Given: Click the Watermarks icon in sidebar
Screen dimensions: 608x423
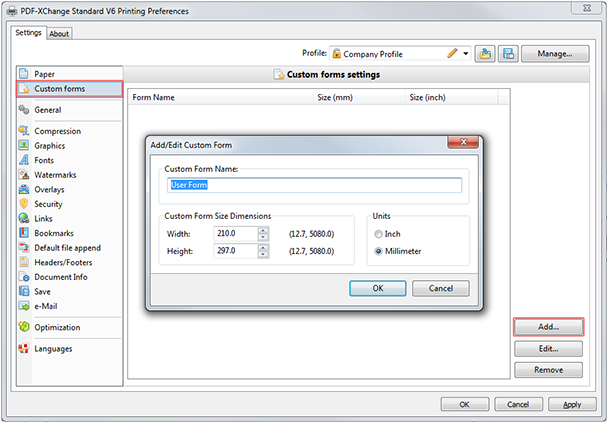Looking at the screenshot, I should 24,174.
